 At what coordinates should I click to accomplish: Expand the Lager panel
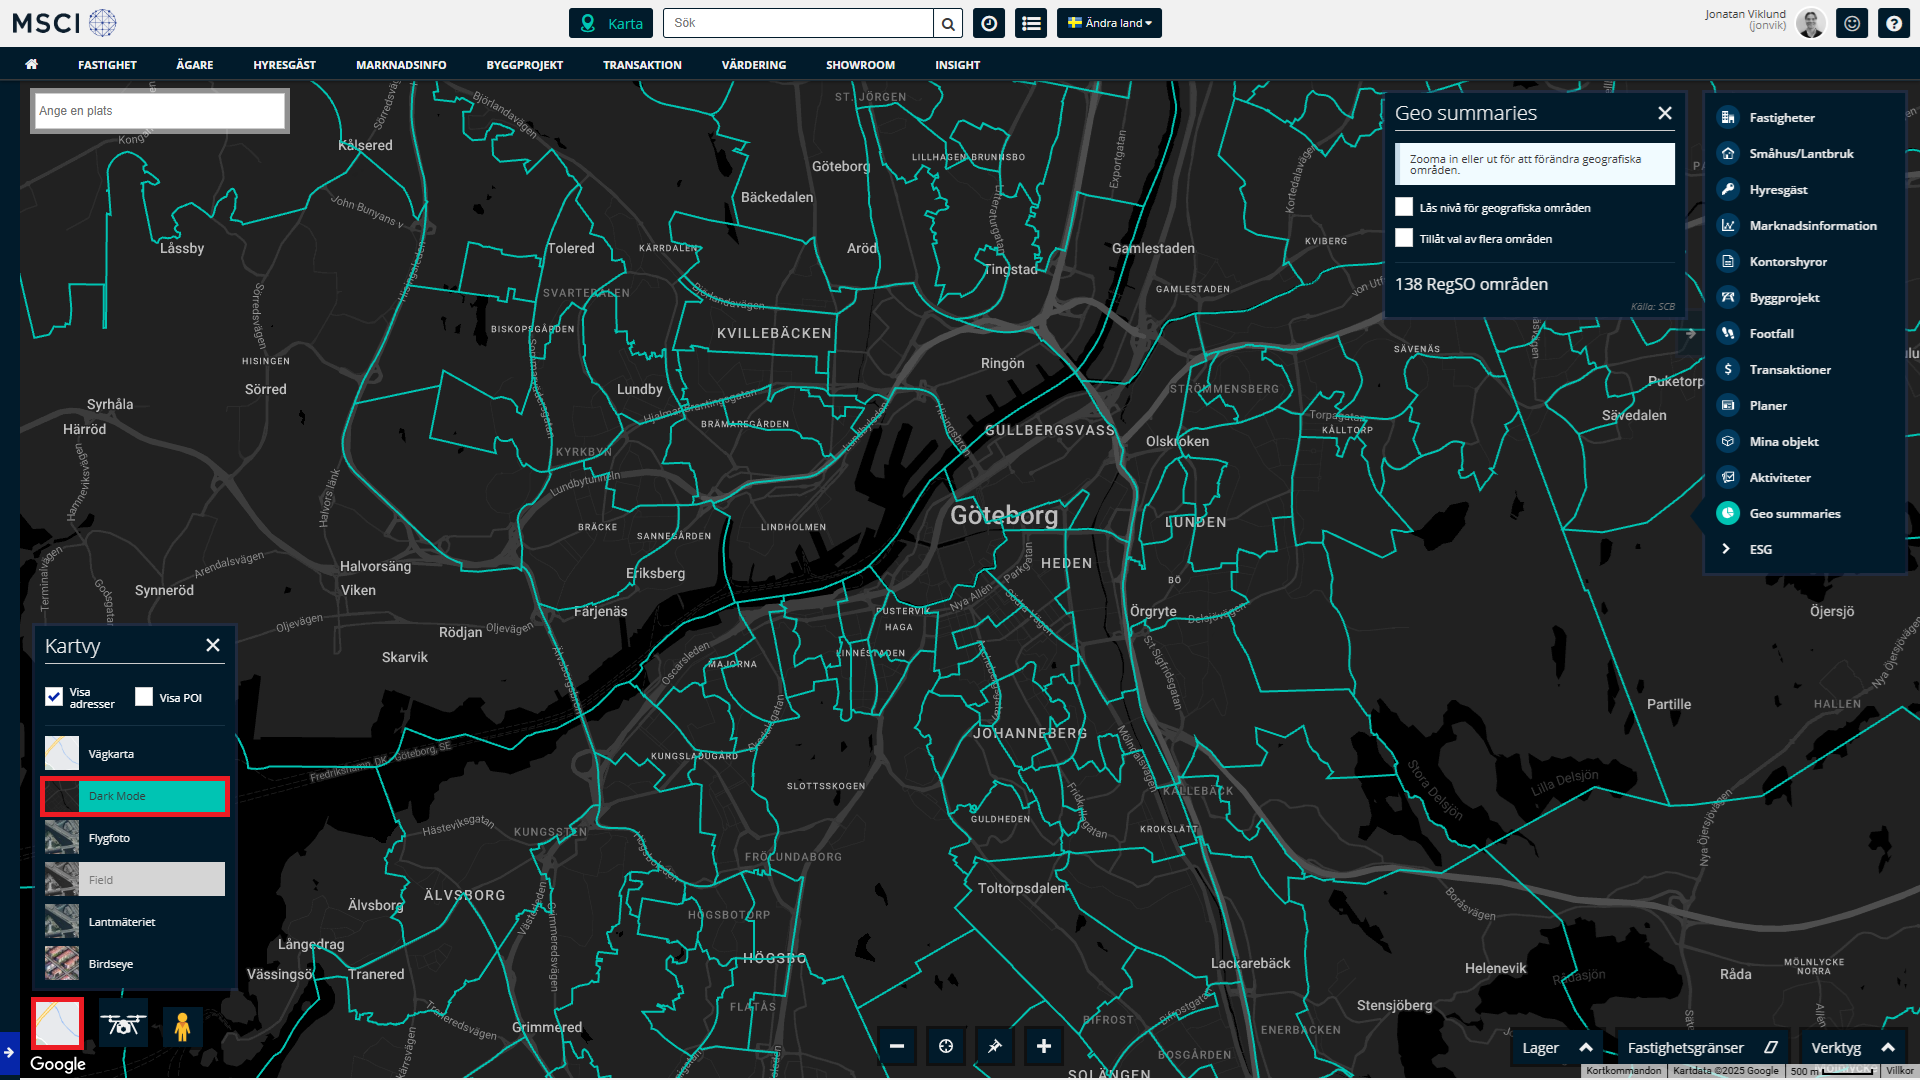[1556, 1048]
